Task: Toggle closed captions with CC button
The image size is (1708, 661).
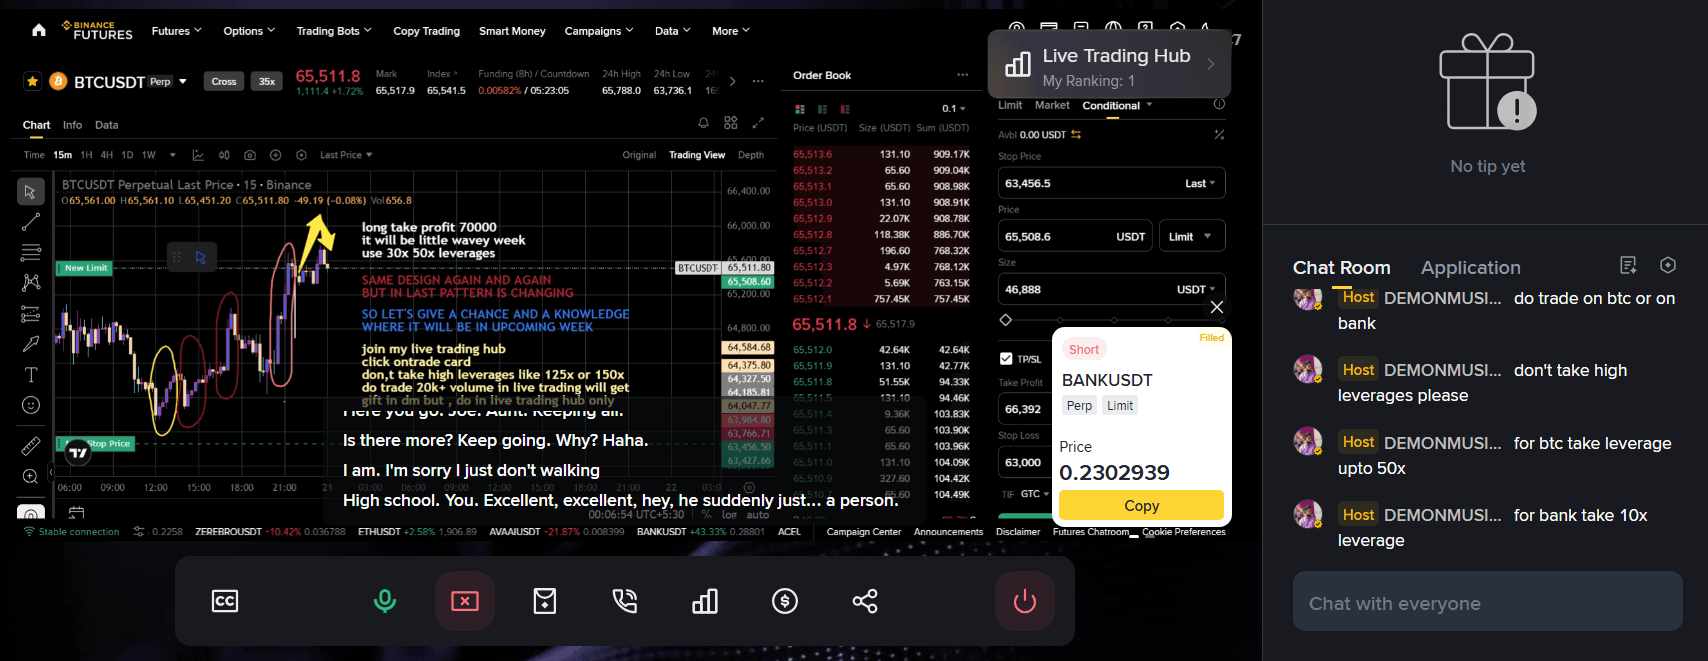Action: (x=225, y=601)
